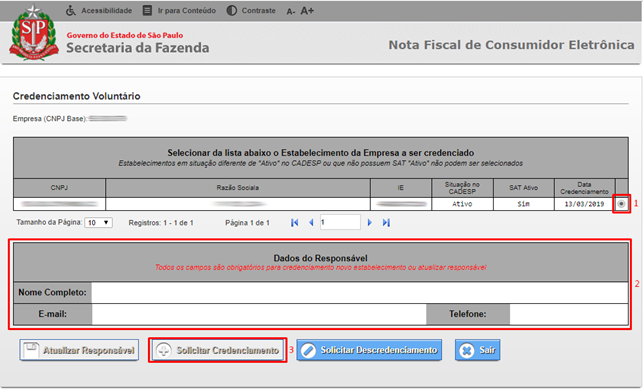Click Nota Fiscal de Consumidor Eletrônica title
The image size is (643, 389).
point(511,45)
